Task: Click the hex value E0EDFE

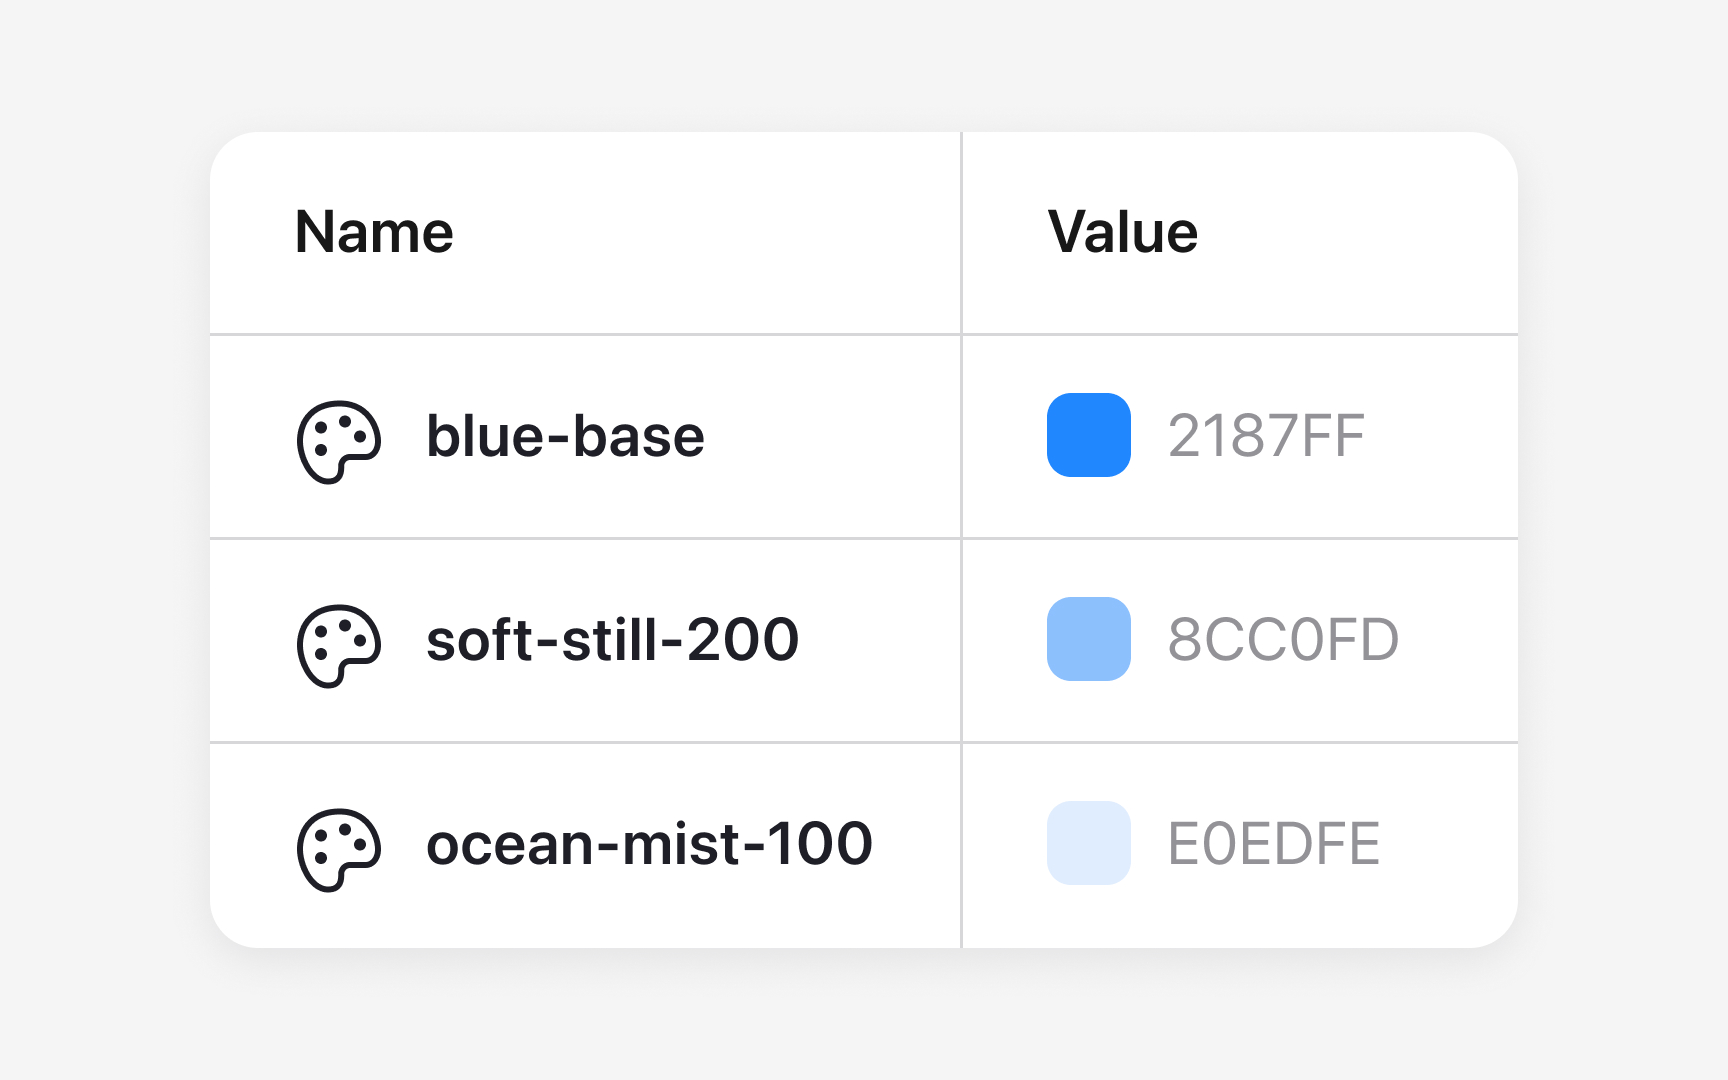Action: click(x=1272, y=844)
